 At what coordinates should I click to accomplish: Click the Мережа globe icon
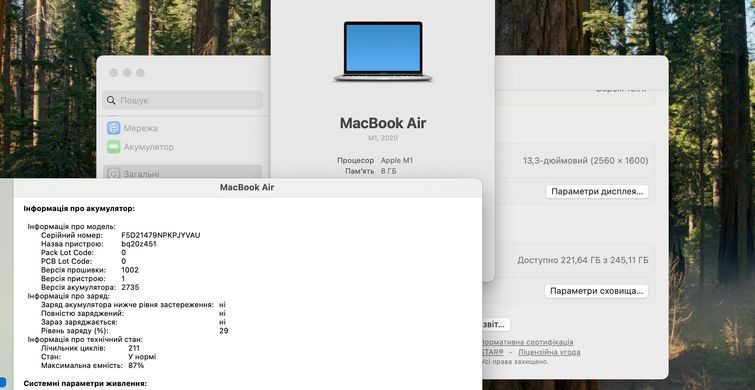pyautogui.click(x=114, y=128)
